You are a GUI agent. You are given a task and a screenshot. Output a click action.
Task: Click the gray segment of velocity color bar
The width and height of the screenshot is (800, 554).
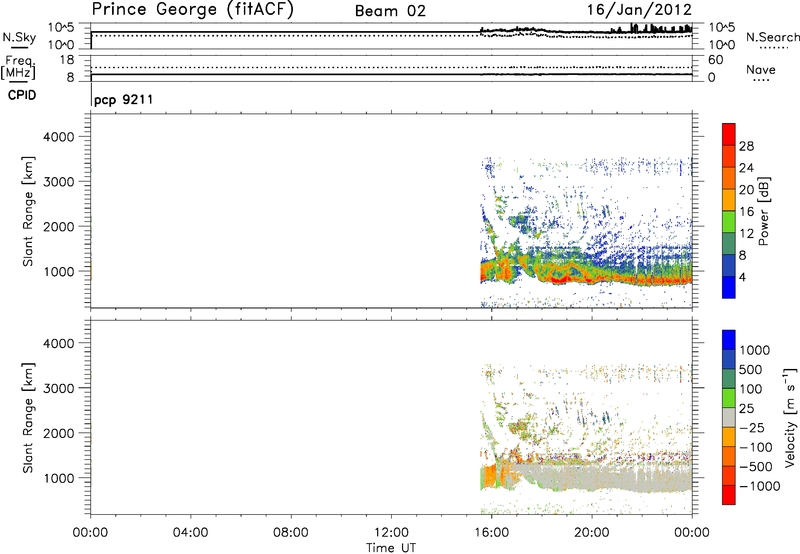729,418
